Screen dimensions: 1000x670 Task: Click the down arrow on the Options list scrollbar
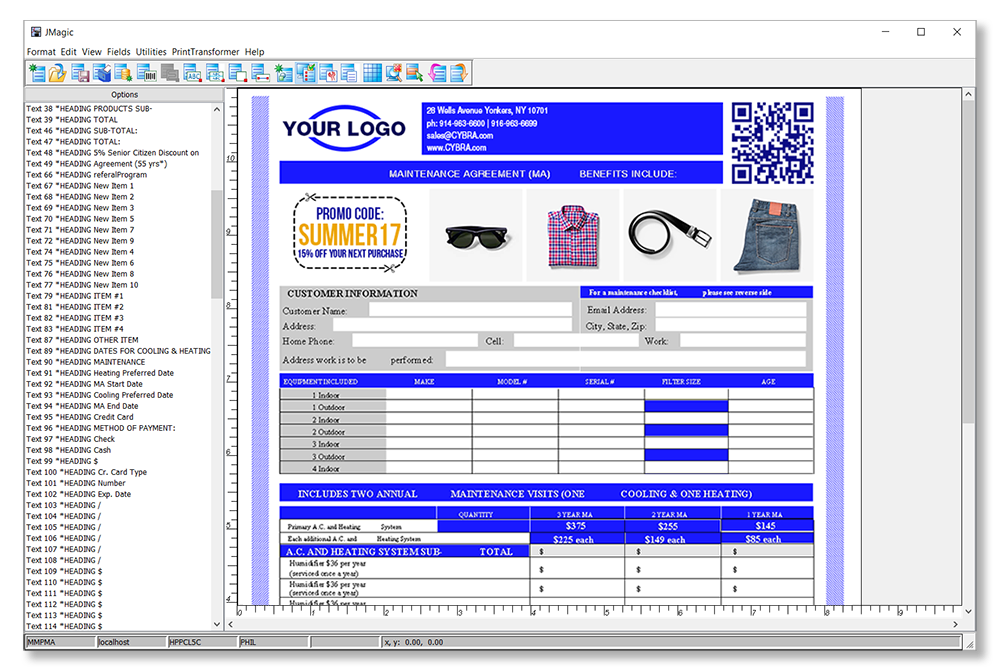point(217,625)
